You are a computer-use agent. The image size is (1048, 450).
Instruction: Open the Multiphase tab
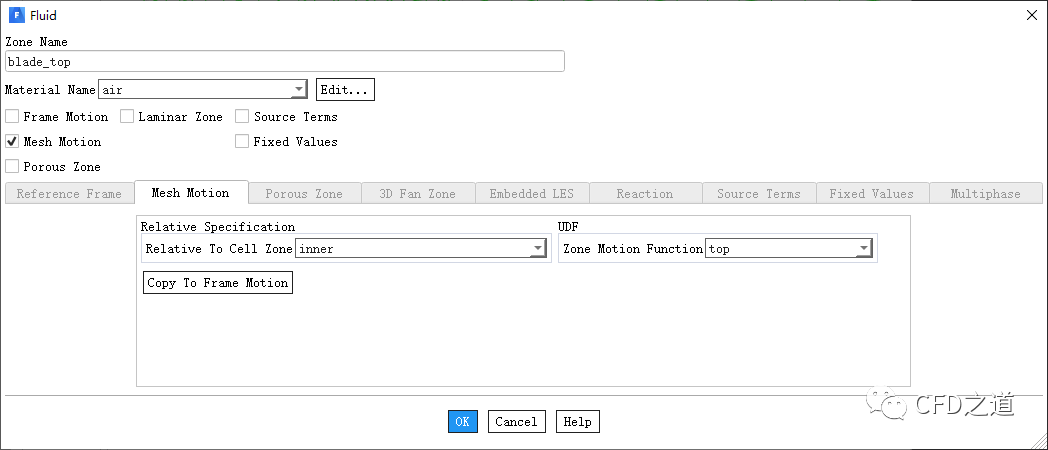[985, 194]
